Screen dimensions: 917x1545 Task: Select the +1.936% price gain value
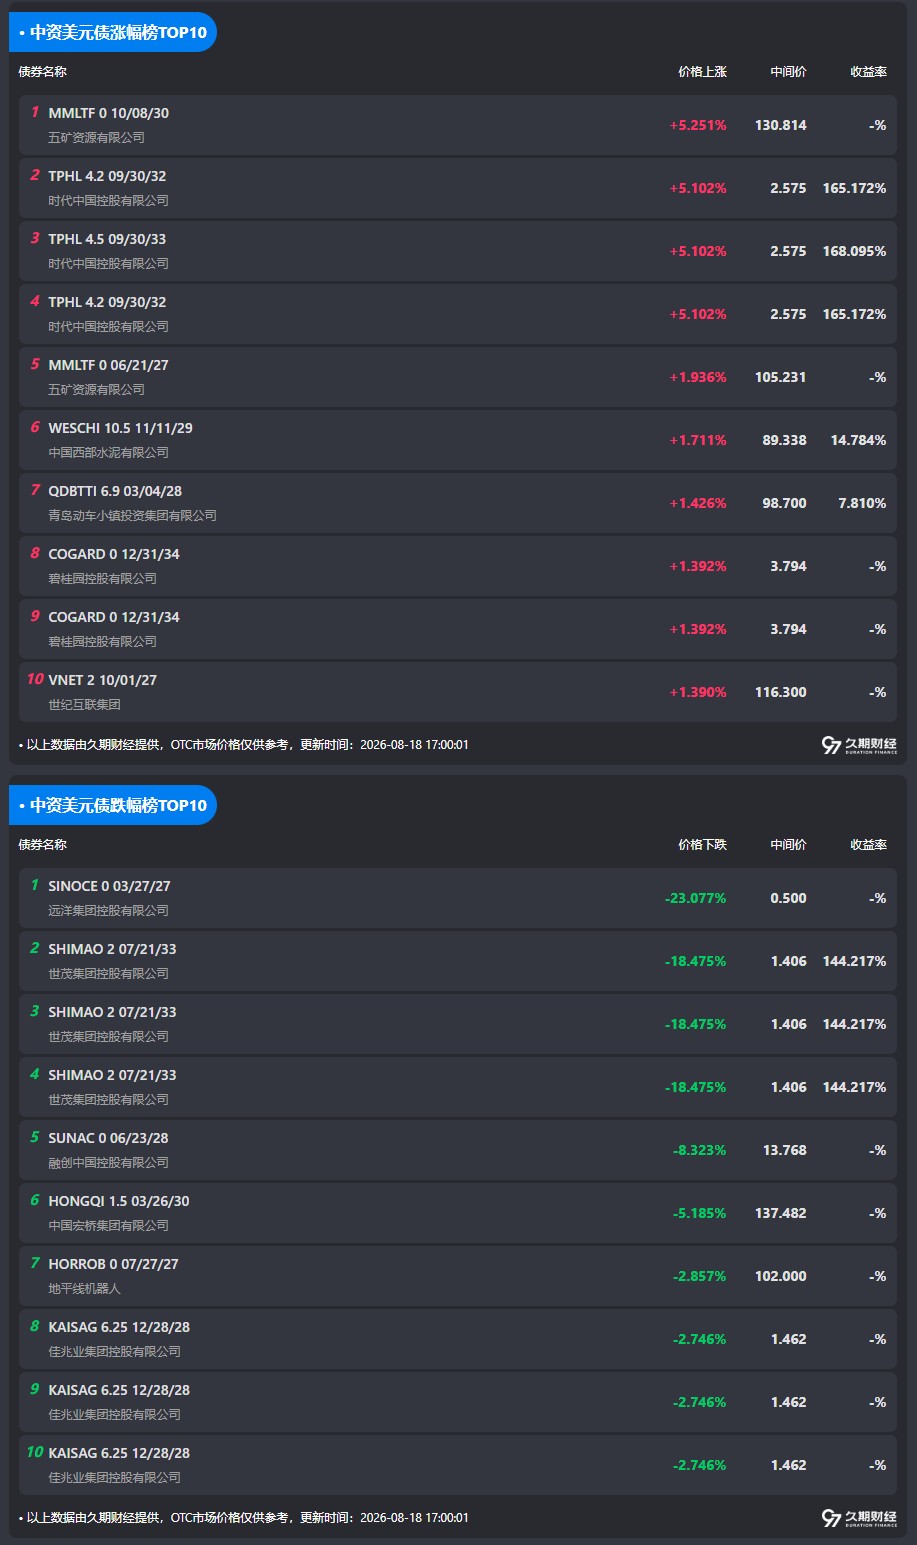pyautogui.click(x=698, y=378)
